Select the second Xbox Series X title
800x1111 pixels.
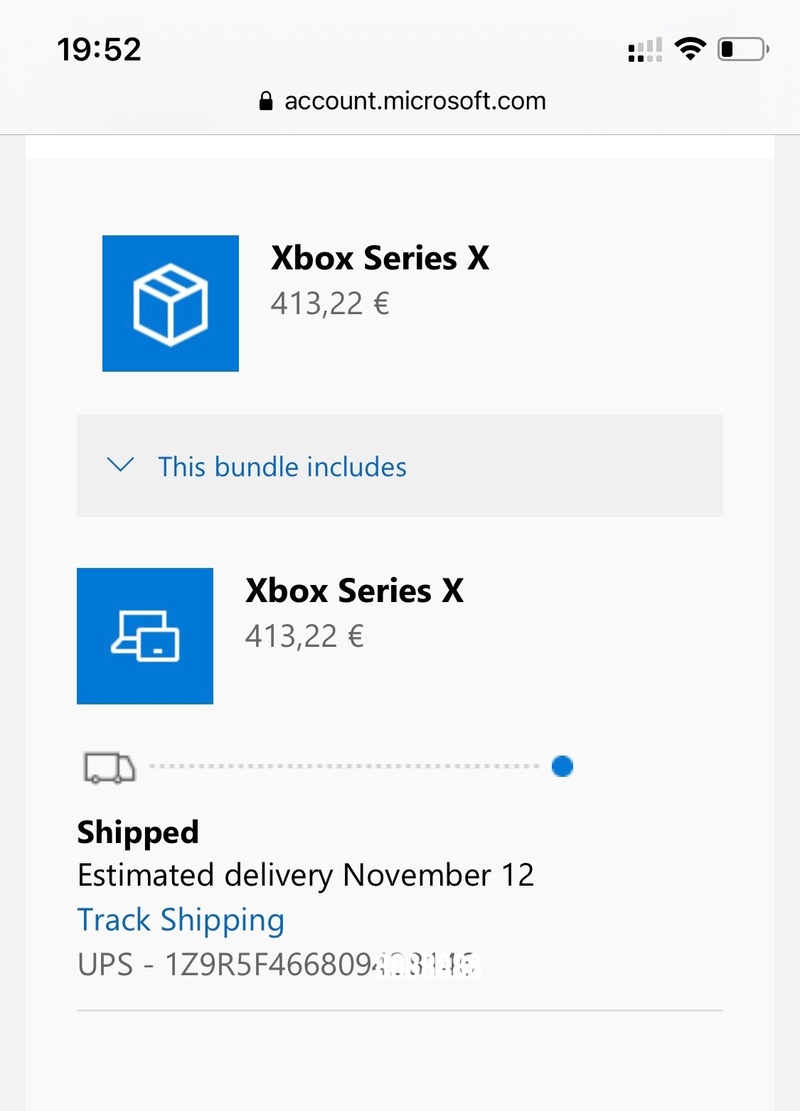[354, 590]
